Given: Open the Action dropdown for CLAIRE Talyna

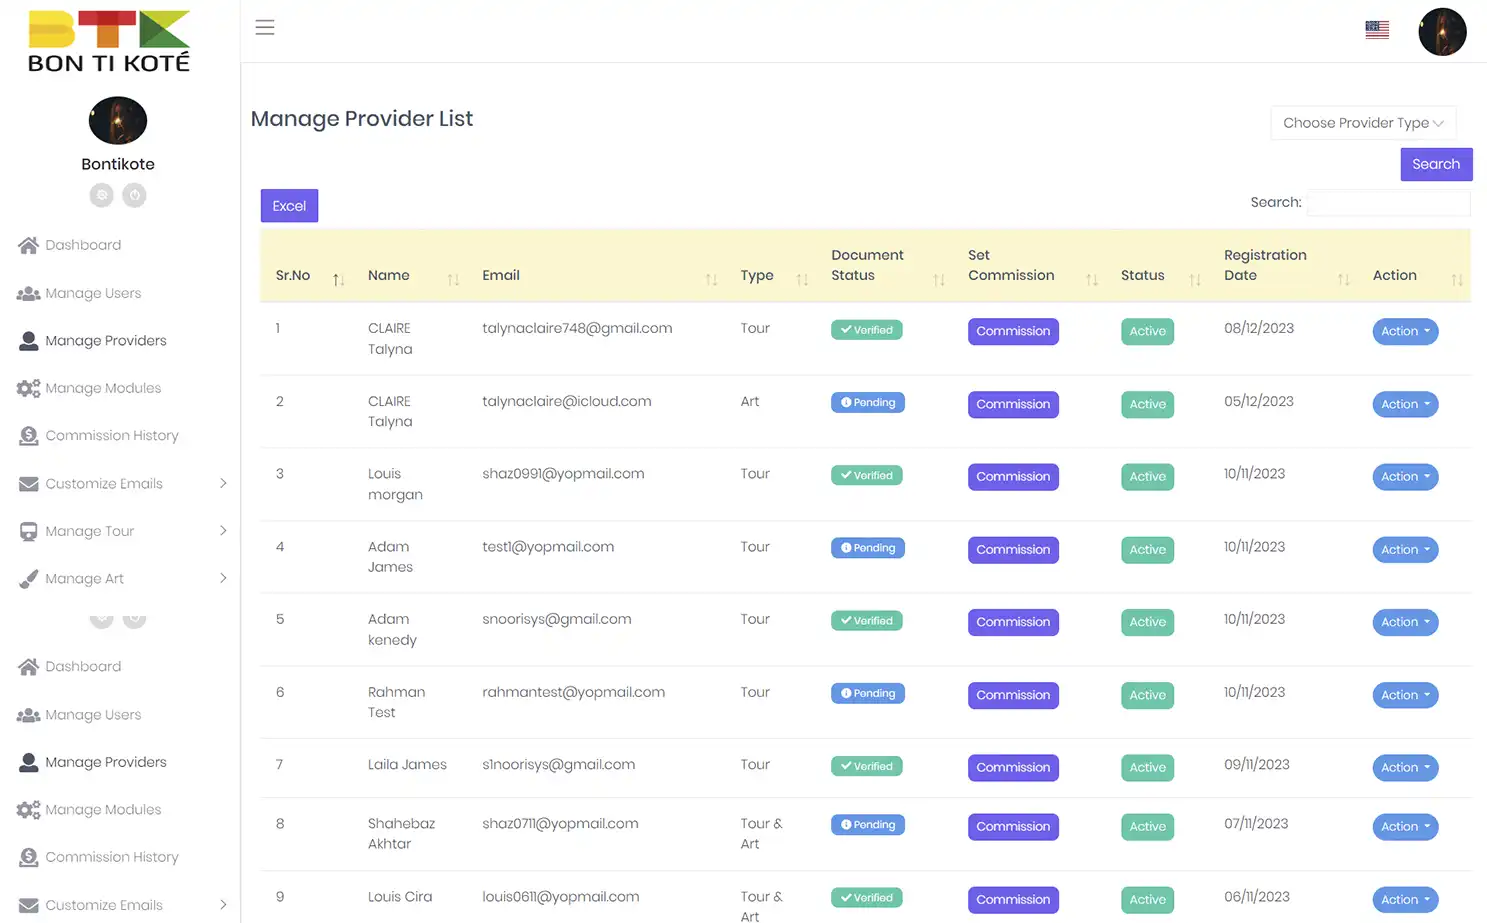Looking at the screenshot, I should (1405, 331).
